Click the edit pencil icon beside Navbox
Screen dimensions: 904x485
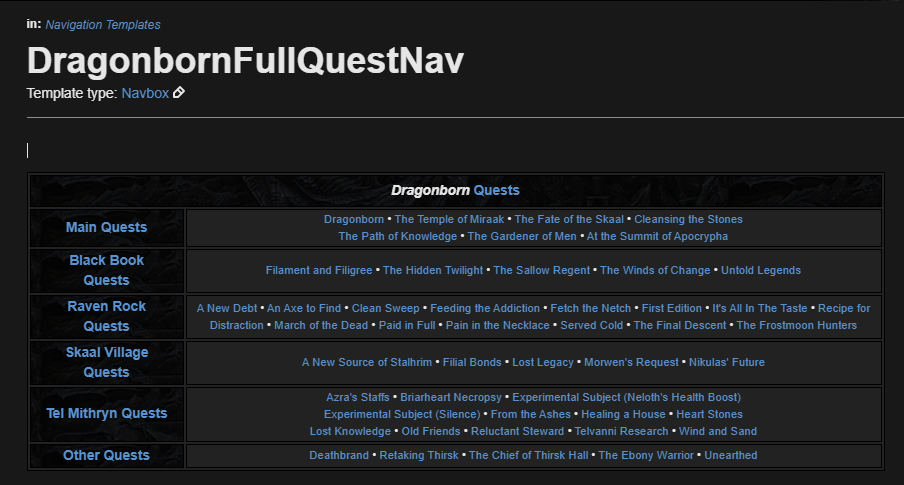(x=179, y=92)
